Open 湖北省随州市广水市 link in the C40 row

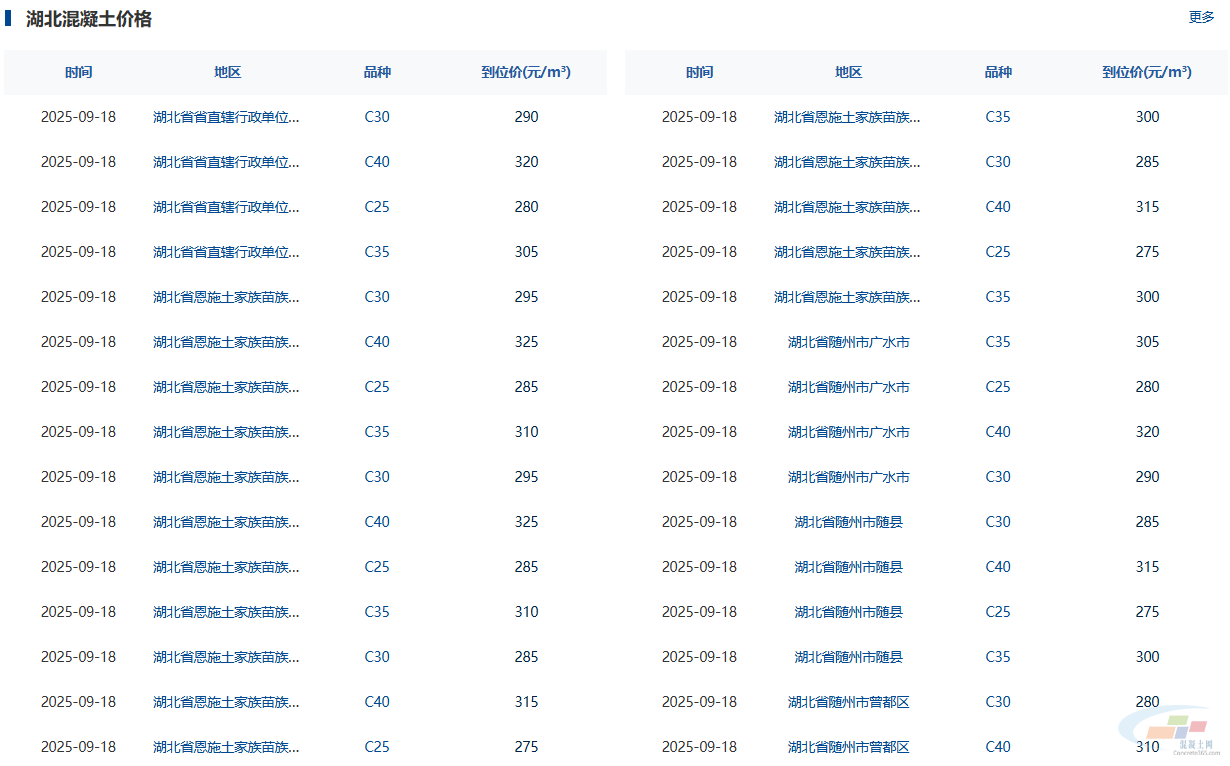click(x=848, y=432)
